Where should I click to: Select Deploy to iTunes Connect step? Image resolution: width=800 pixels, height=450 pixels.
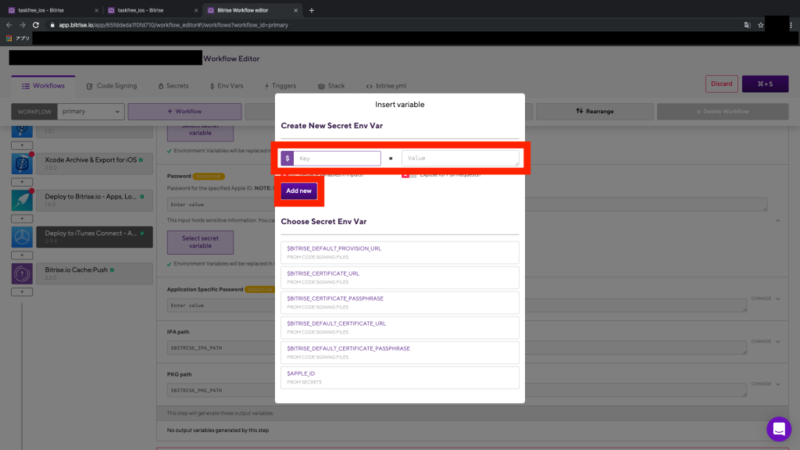[94, 237]
